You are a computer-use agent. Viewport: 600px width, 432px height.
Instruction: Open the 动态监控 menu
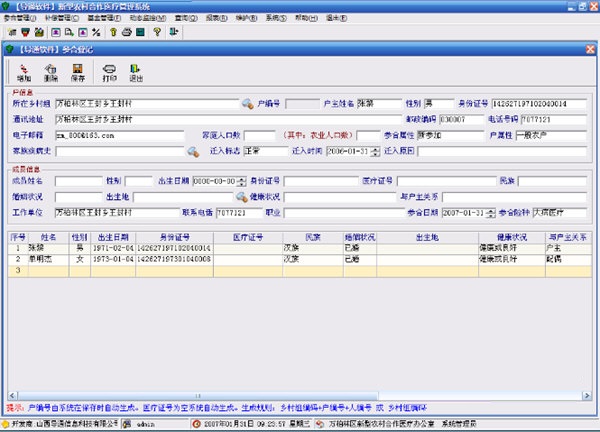pyautogui.click(x=147, y=18)
